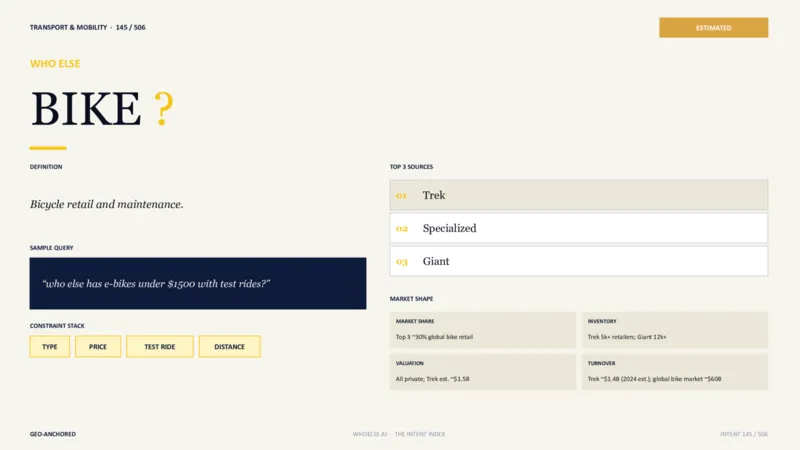Click the Intent 145 / 506 footer text
Image resolution: width=800 pixels, height=450 pixels.
click(744, 434)
